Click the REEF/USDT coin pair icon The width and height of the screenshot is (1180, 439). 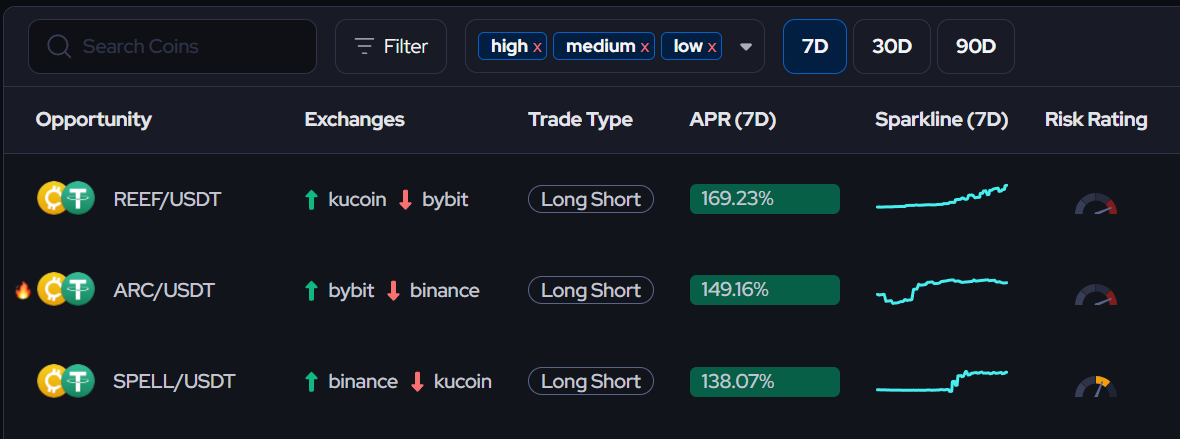pyautogui.click(x=66, y=200)
